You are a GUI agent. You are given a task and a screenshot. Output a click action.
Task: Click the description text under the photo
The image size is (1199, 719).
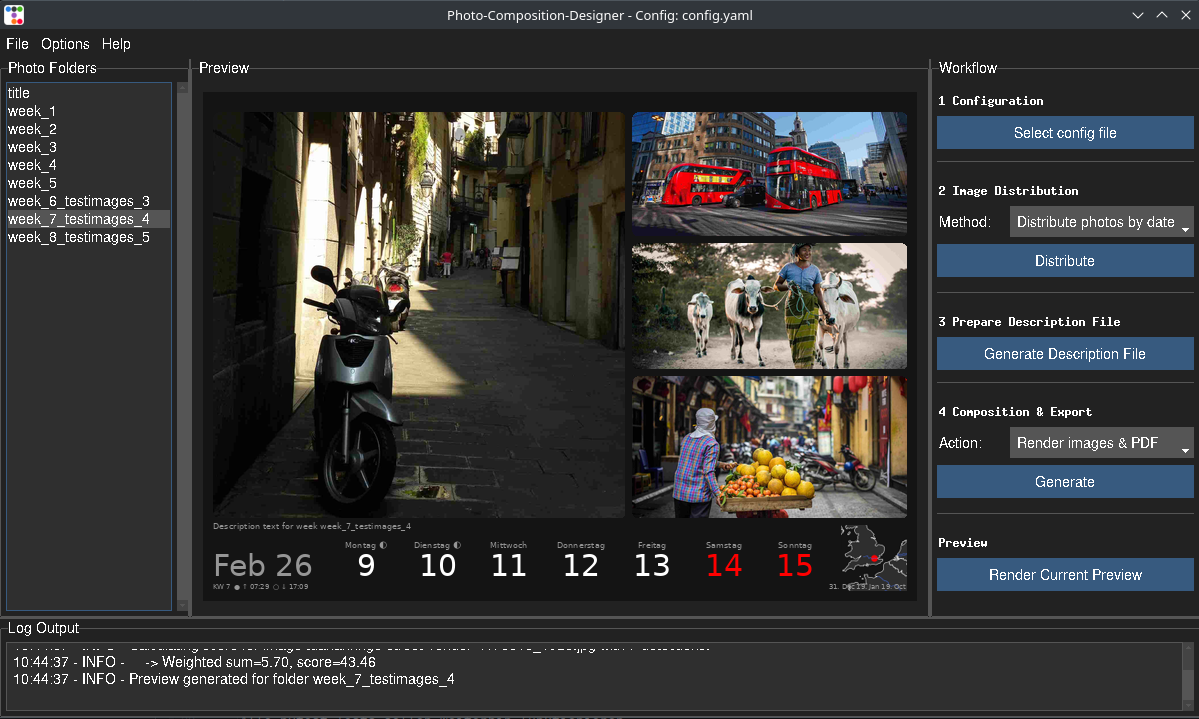point(312,526)
